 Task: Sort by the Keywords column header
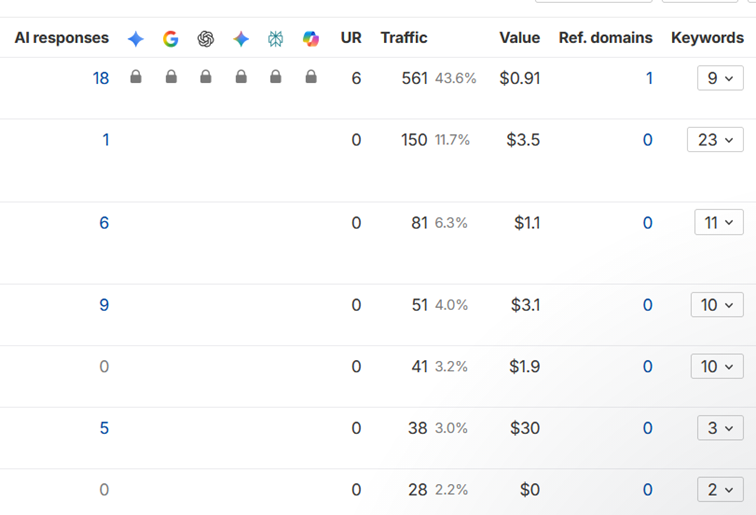pos(707,38)
